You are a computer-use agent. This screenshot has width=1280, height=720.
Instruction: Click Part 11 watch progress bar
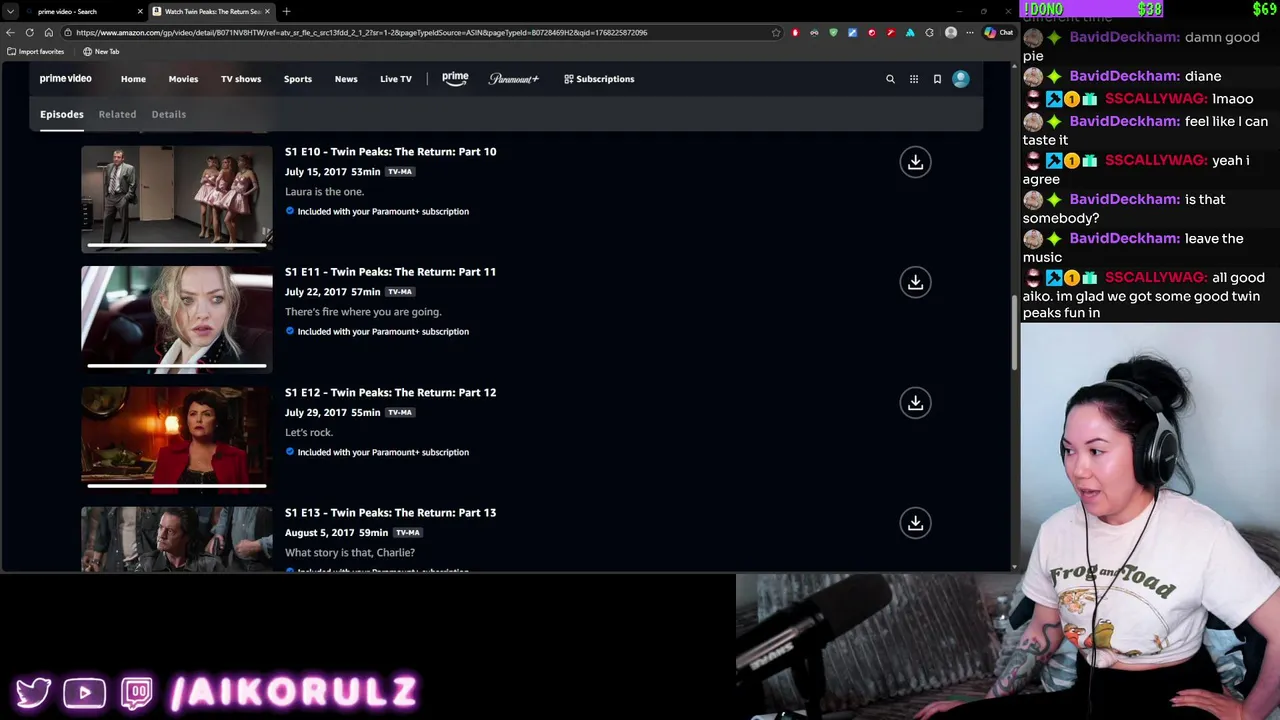click(177, 365)
